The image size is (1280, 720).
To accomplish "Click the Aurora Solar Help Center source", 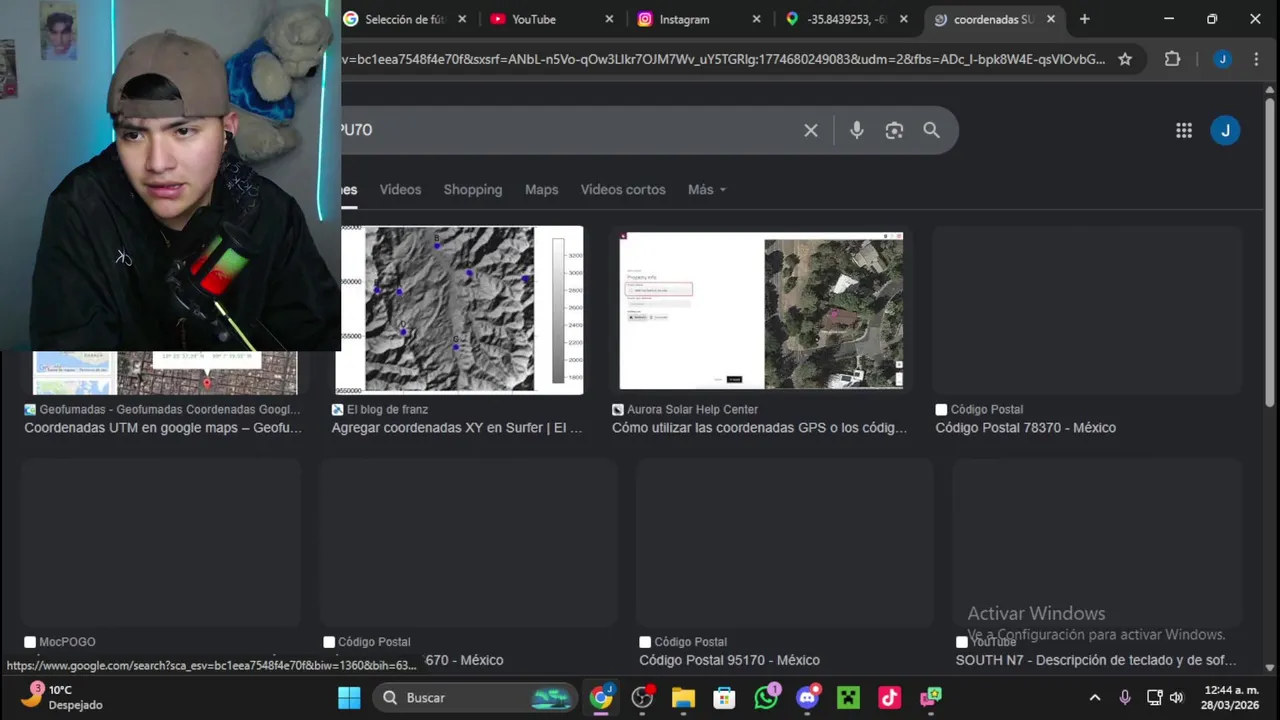I will [685, 409].
